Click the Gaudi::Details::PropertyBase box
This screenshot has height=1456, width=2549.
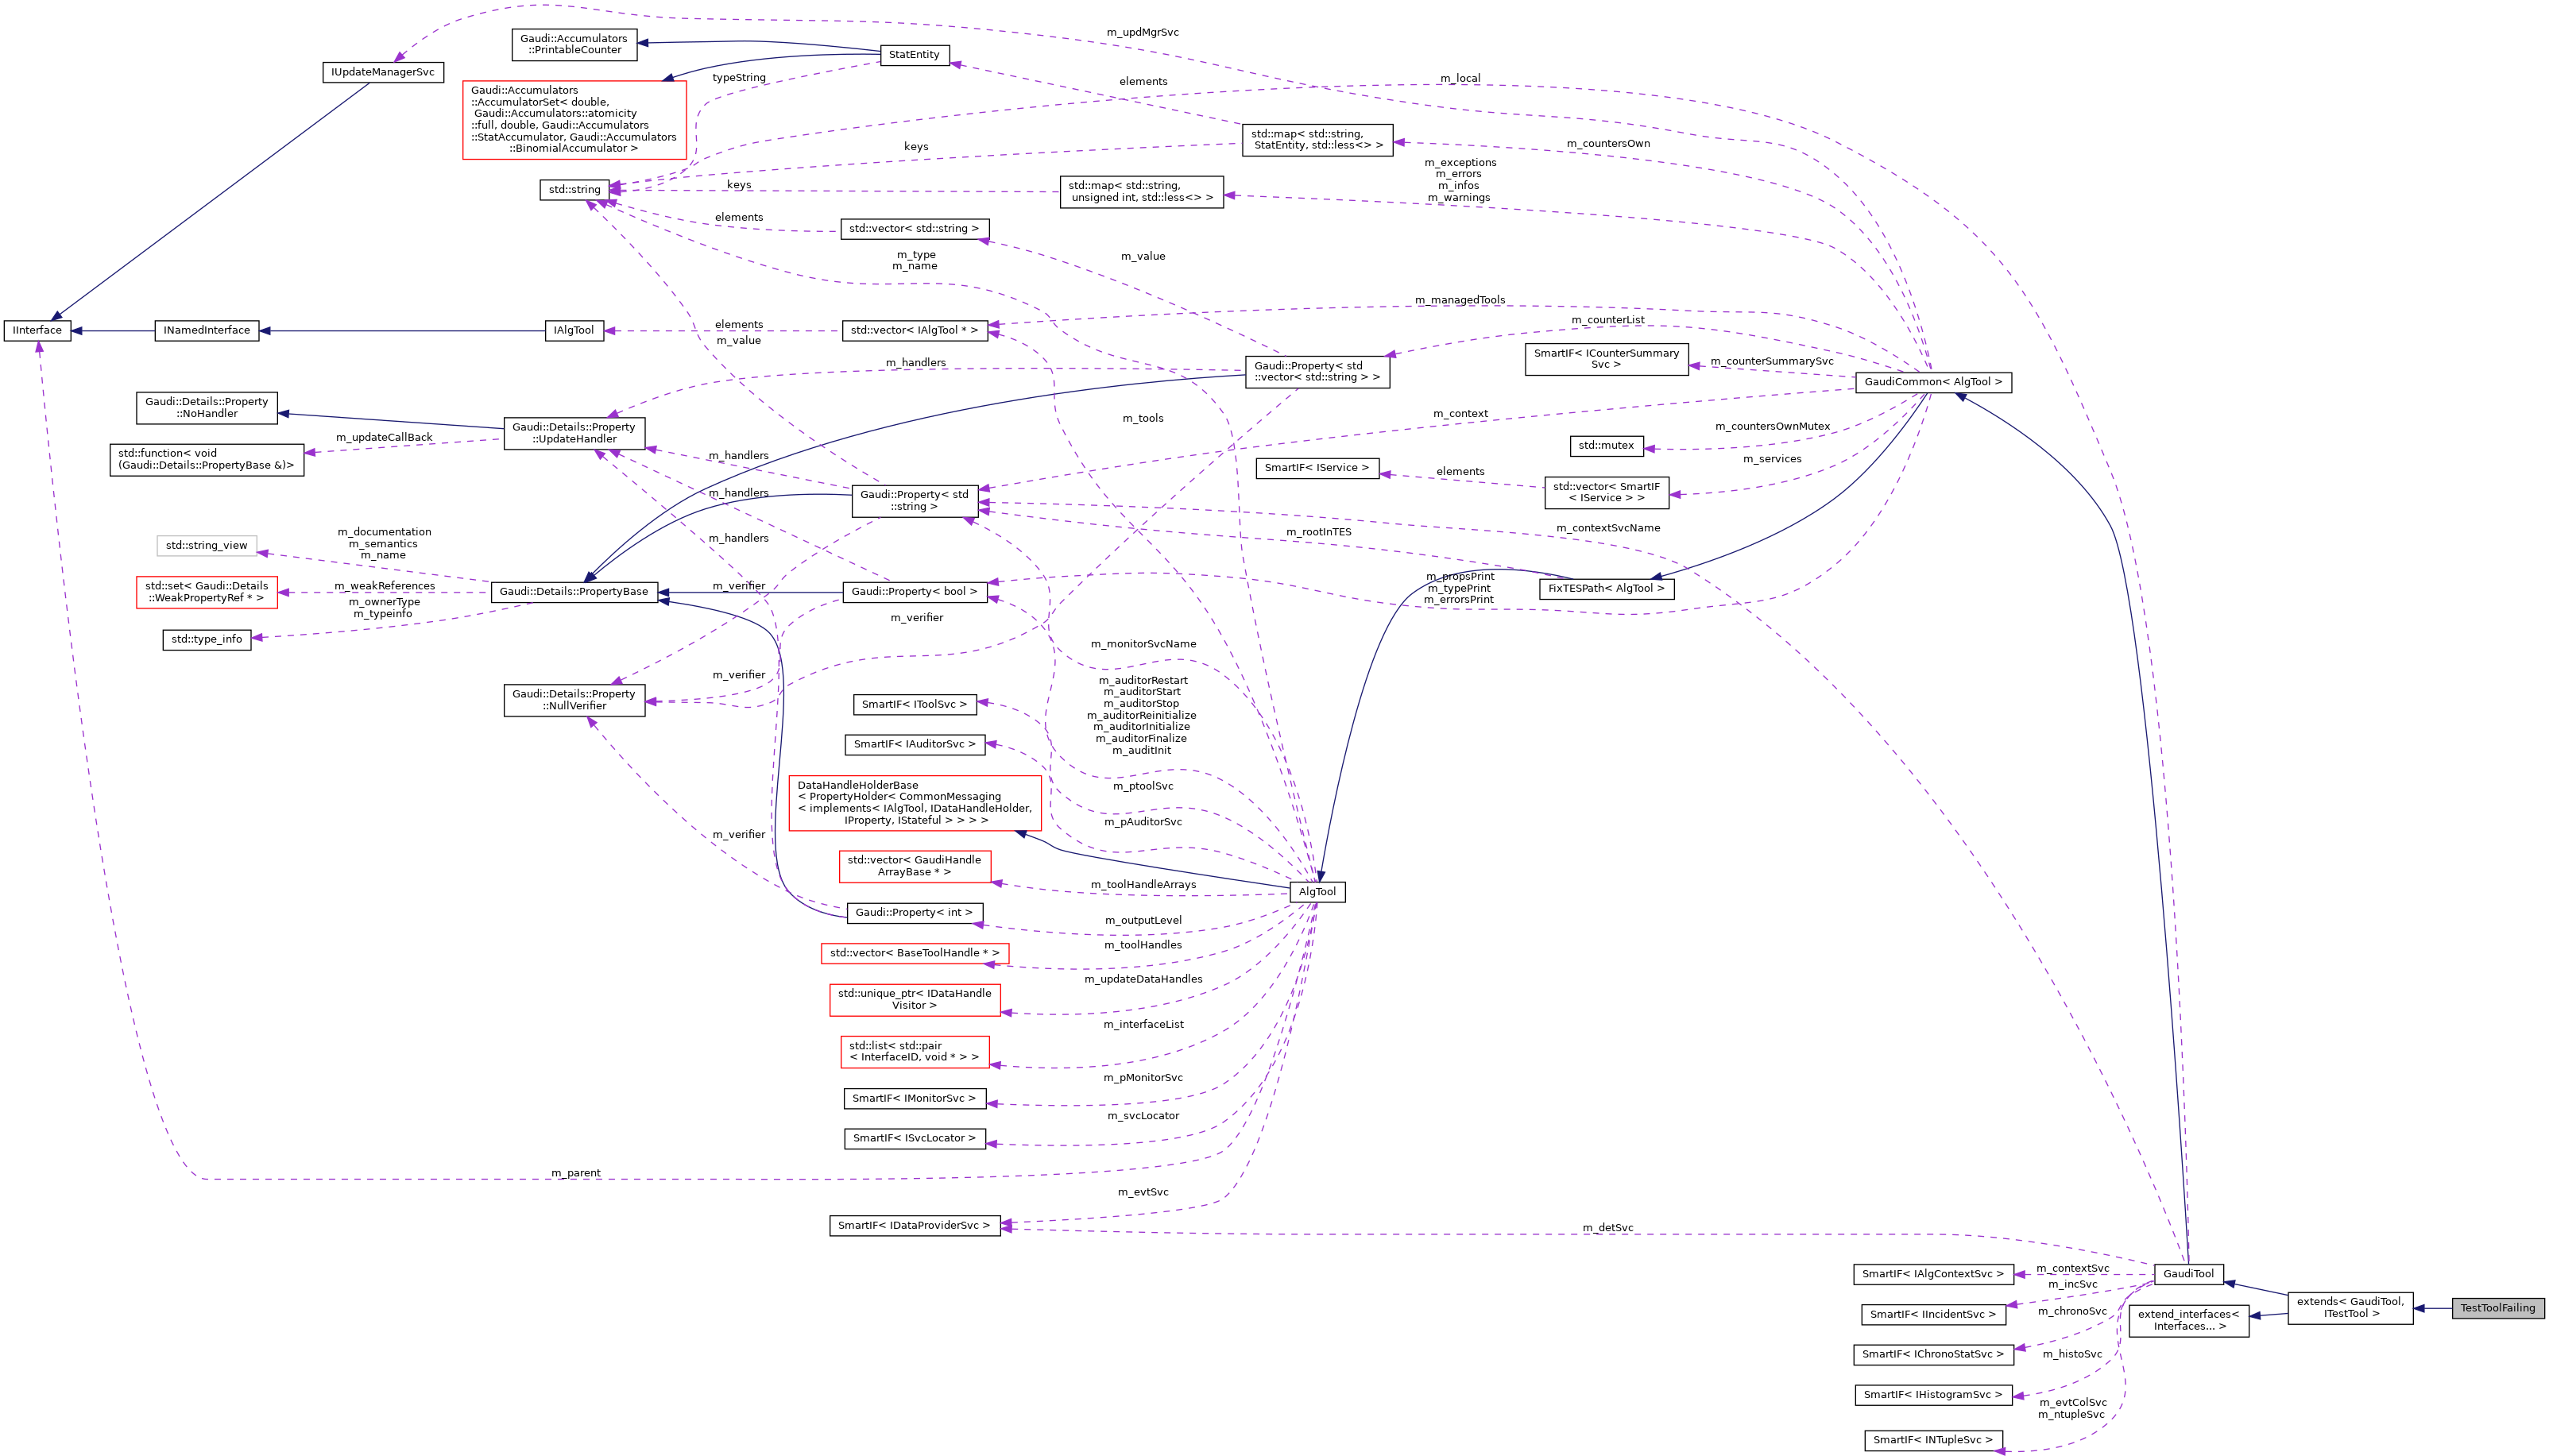click(574, 592)
